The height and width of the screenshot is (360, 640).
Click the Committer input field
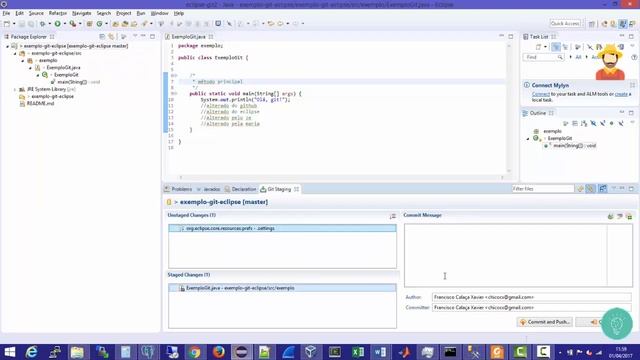point(531,308)
